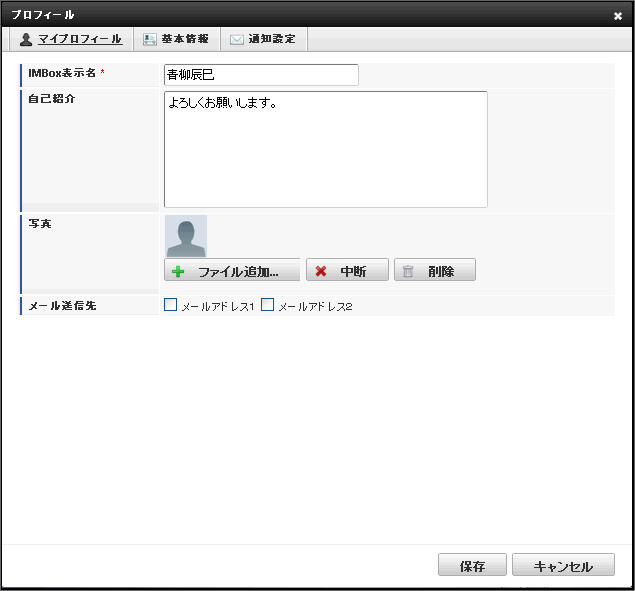The height and width of the screenshot is (591, 635).
Task: Click the envelope icon on 通知設定 tab
Action: click(x=237, y=40)
